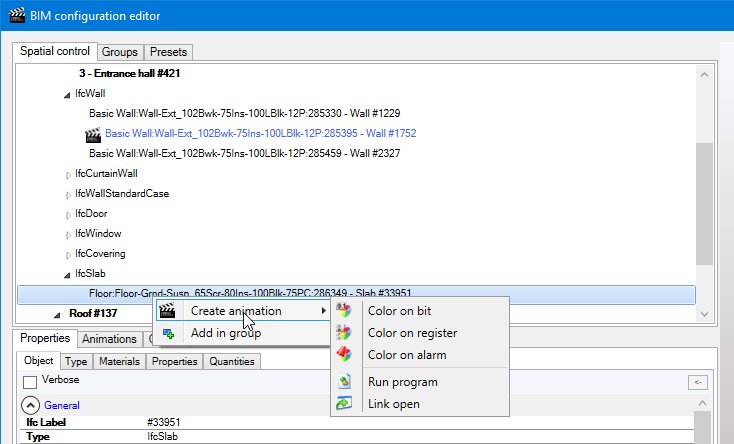
Task: Select Basic Wall item Wall #2327
Action: (x=258, y=154)
